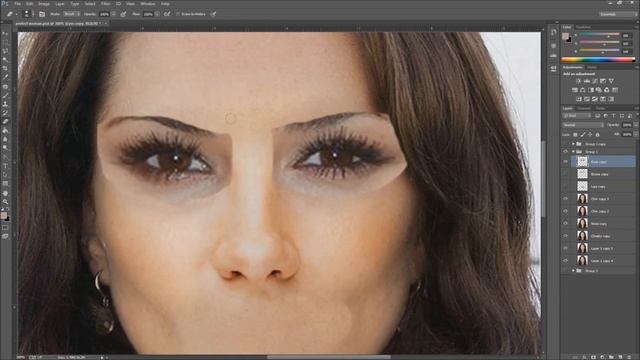The height and width of the screenshot is (360, 640).
Task: Expand the Group 2 folder
Action: (x=573, y=271)
